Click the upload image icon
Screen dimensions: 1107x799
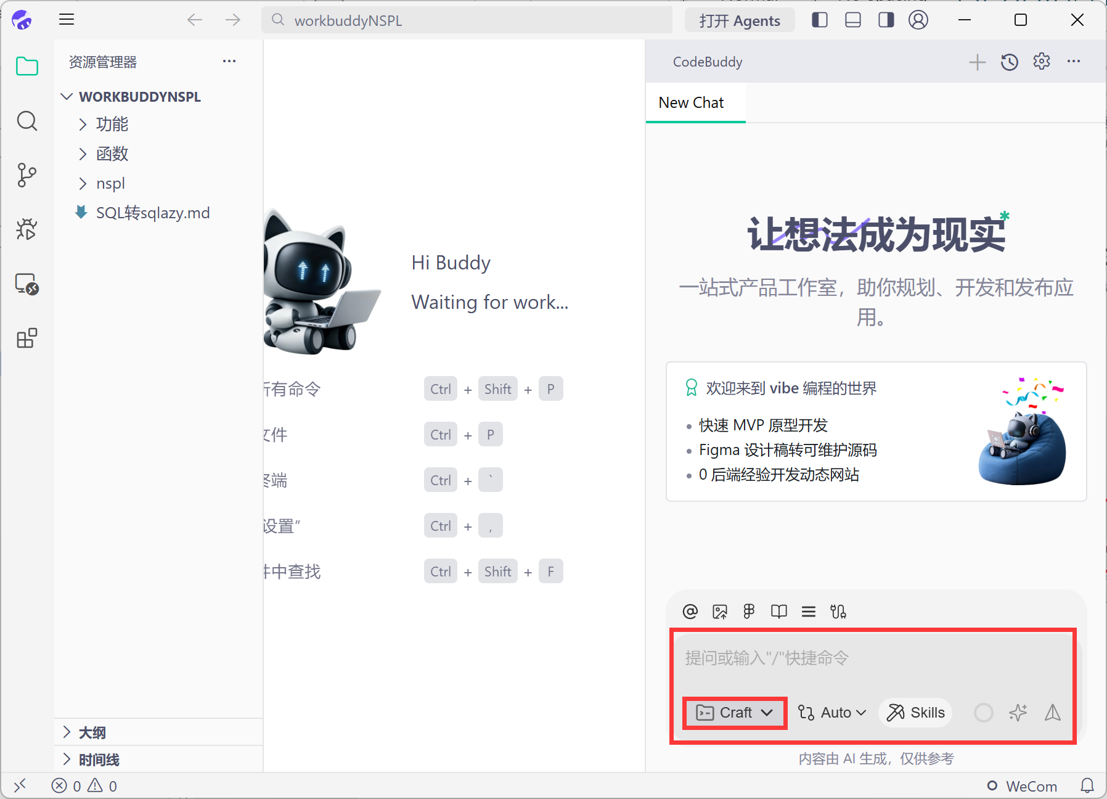[719, 611]
